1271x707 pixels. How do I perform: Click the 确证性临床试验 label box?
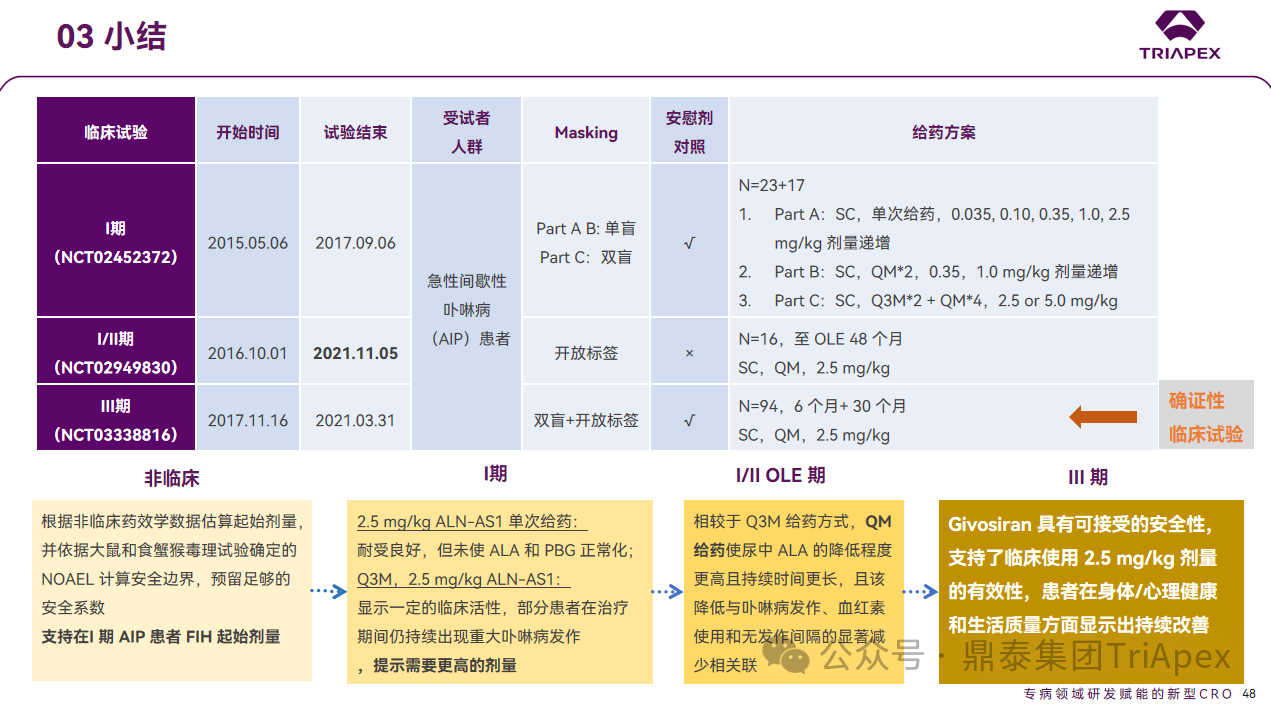point(1206,417)
